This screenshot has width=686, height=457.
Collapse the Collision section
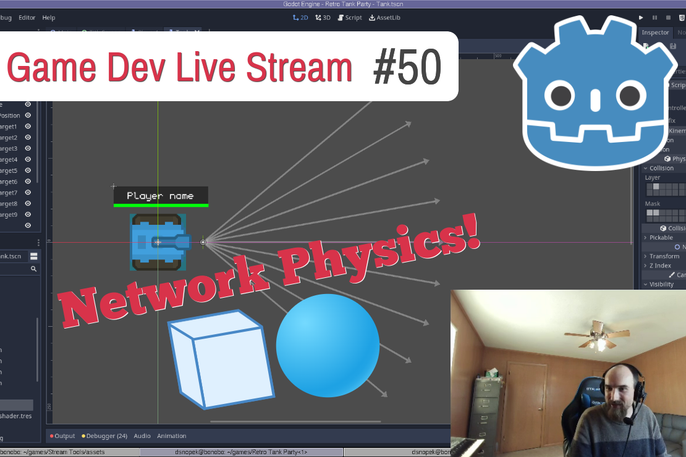(x=660, y=168)
